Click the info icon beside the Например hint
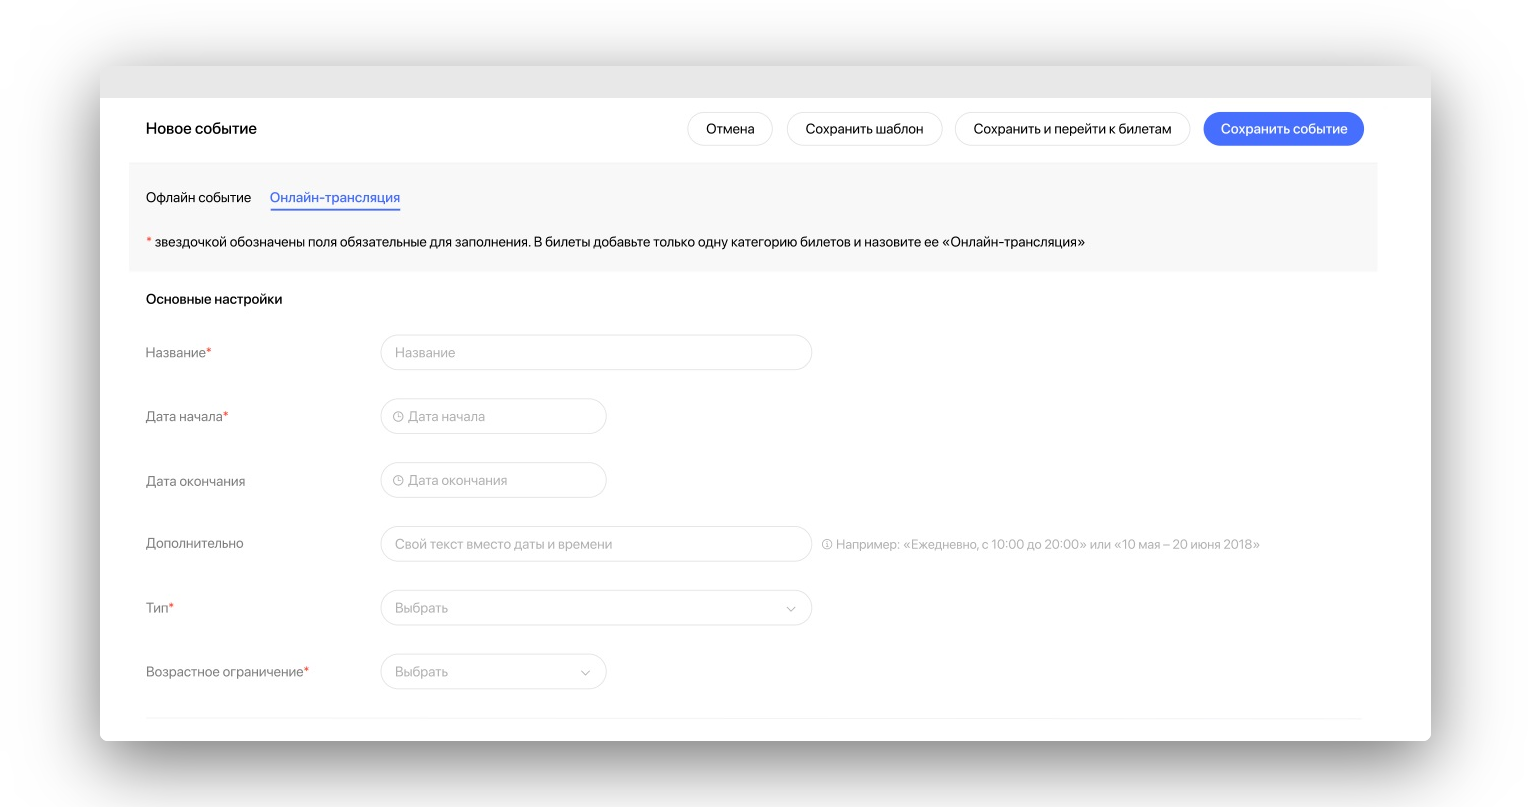Viewport: 1531px width, 807px height. pos(827,545)
